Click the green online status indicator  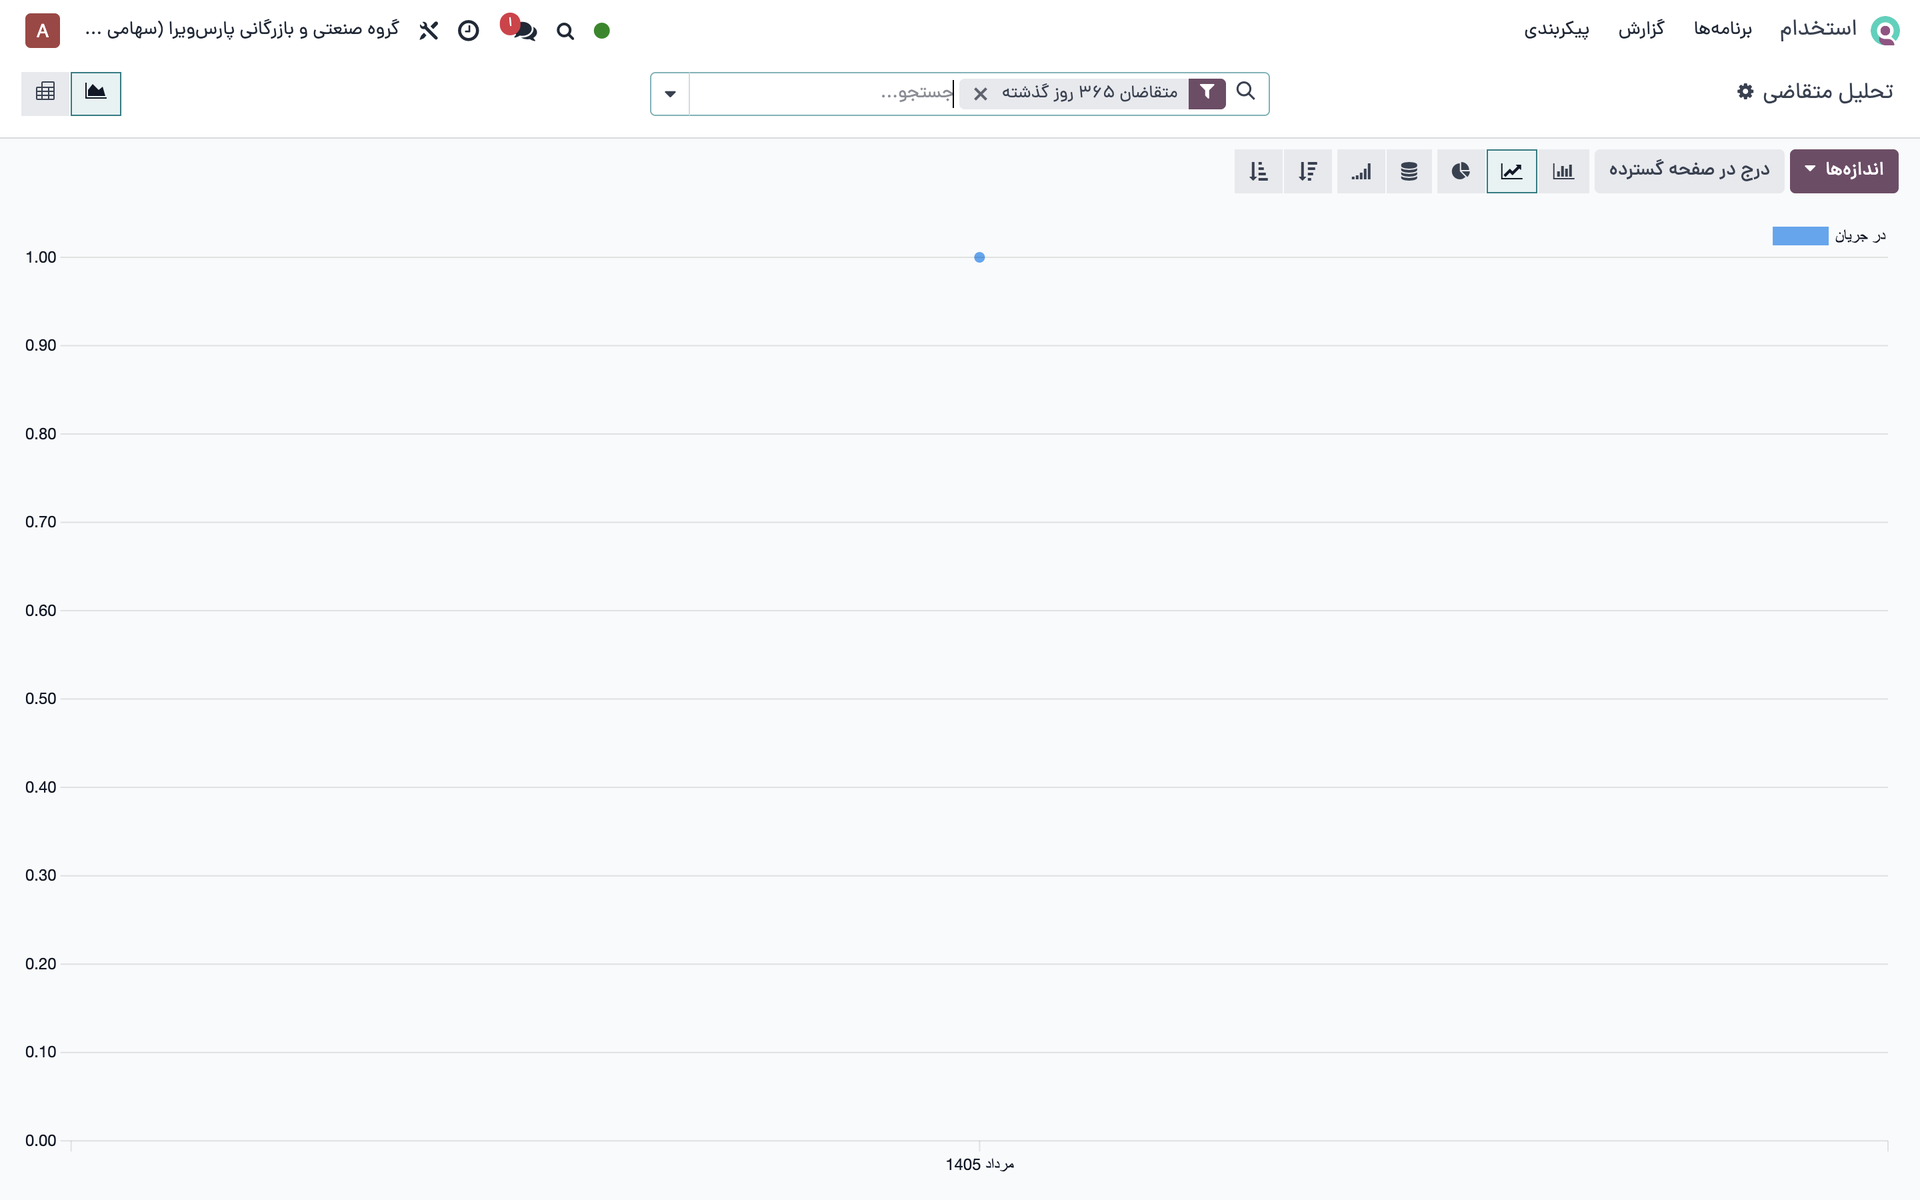602,31
